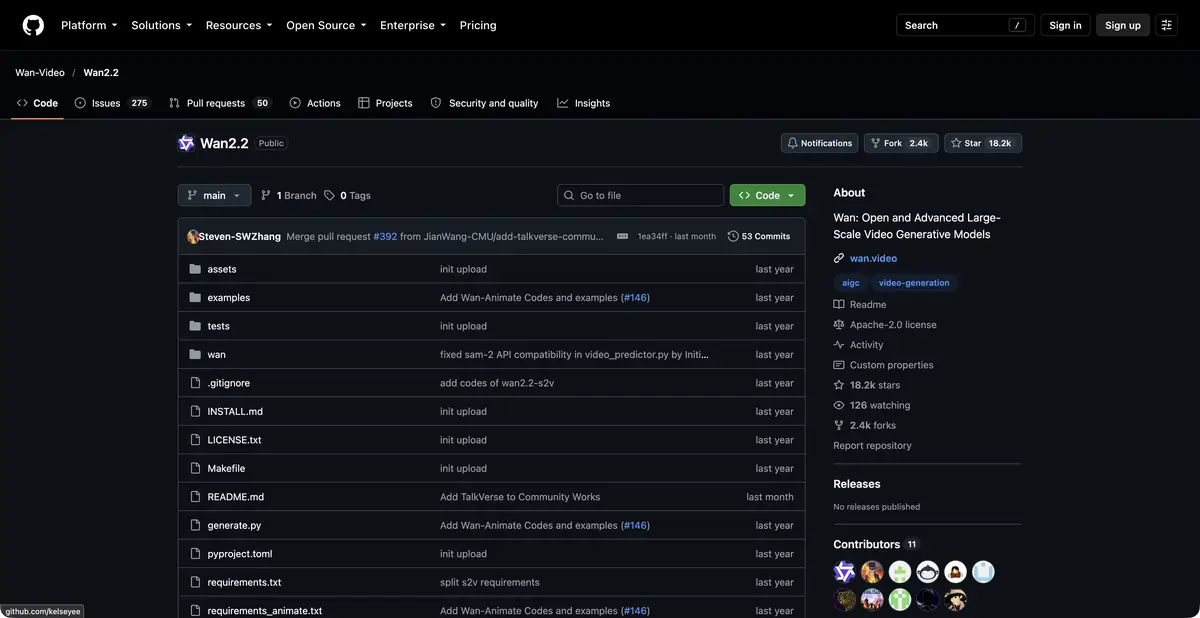
Task: Click the commit details ellipsis icon
Action: 622,236
